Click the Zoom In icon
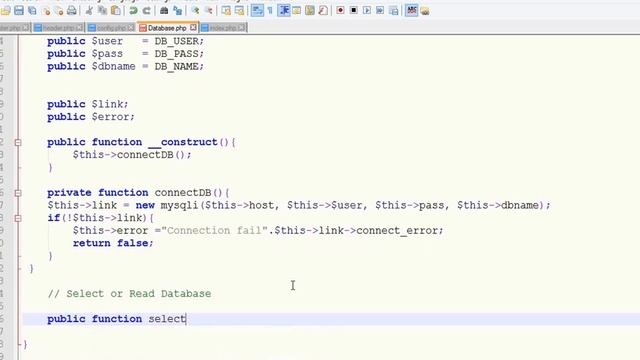This screenshot has width=640, height=360. (x=195, y=10)
